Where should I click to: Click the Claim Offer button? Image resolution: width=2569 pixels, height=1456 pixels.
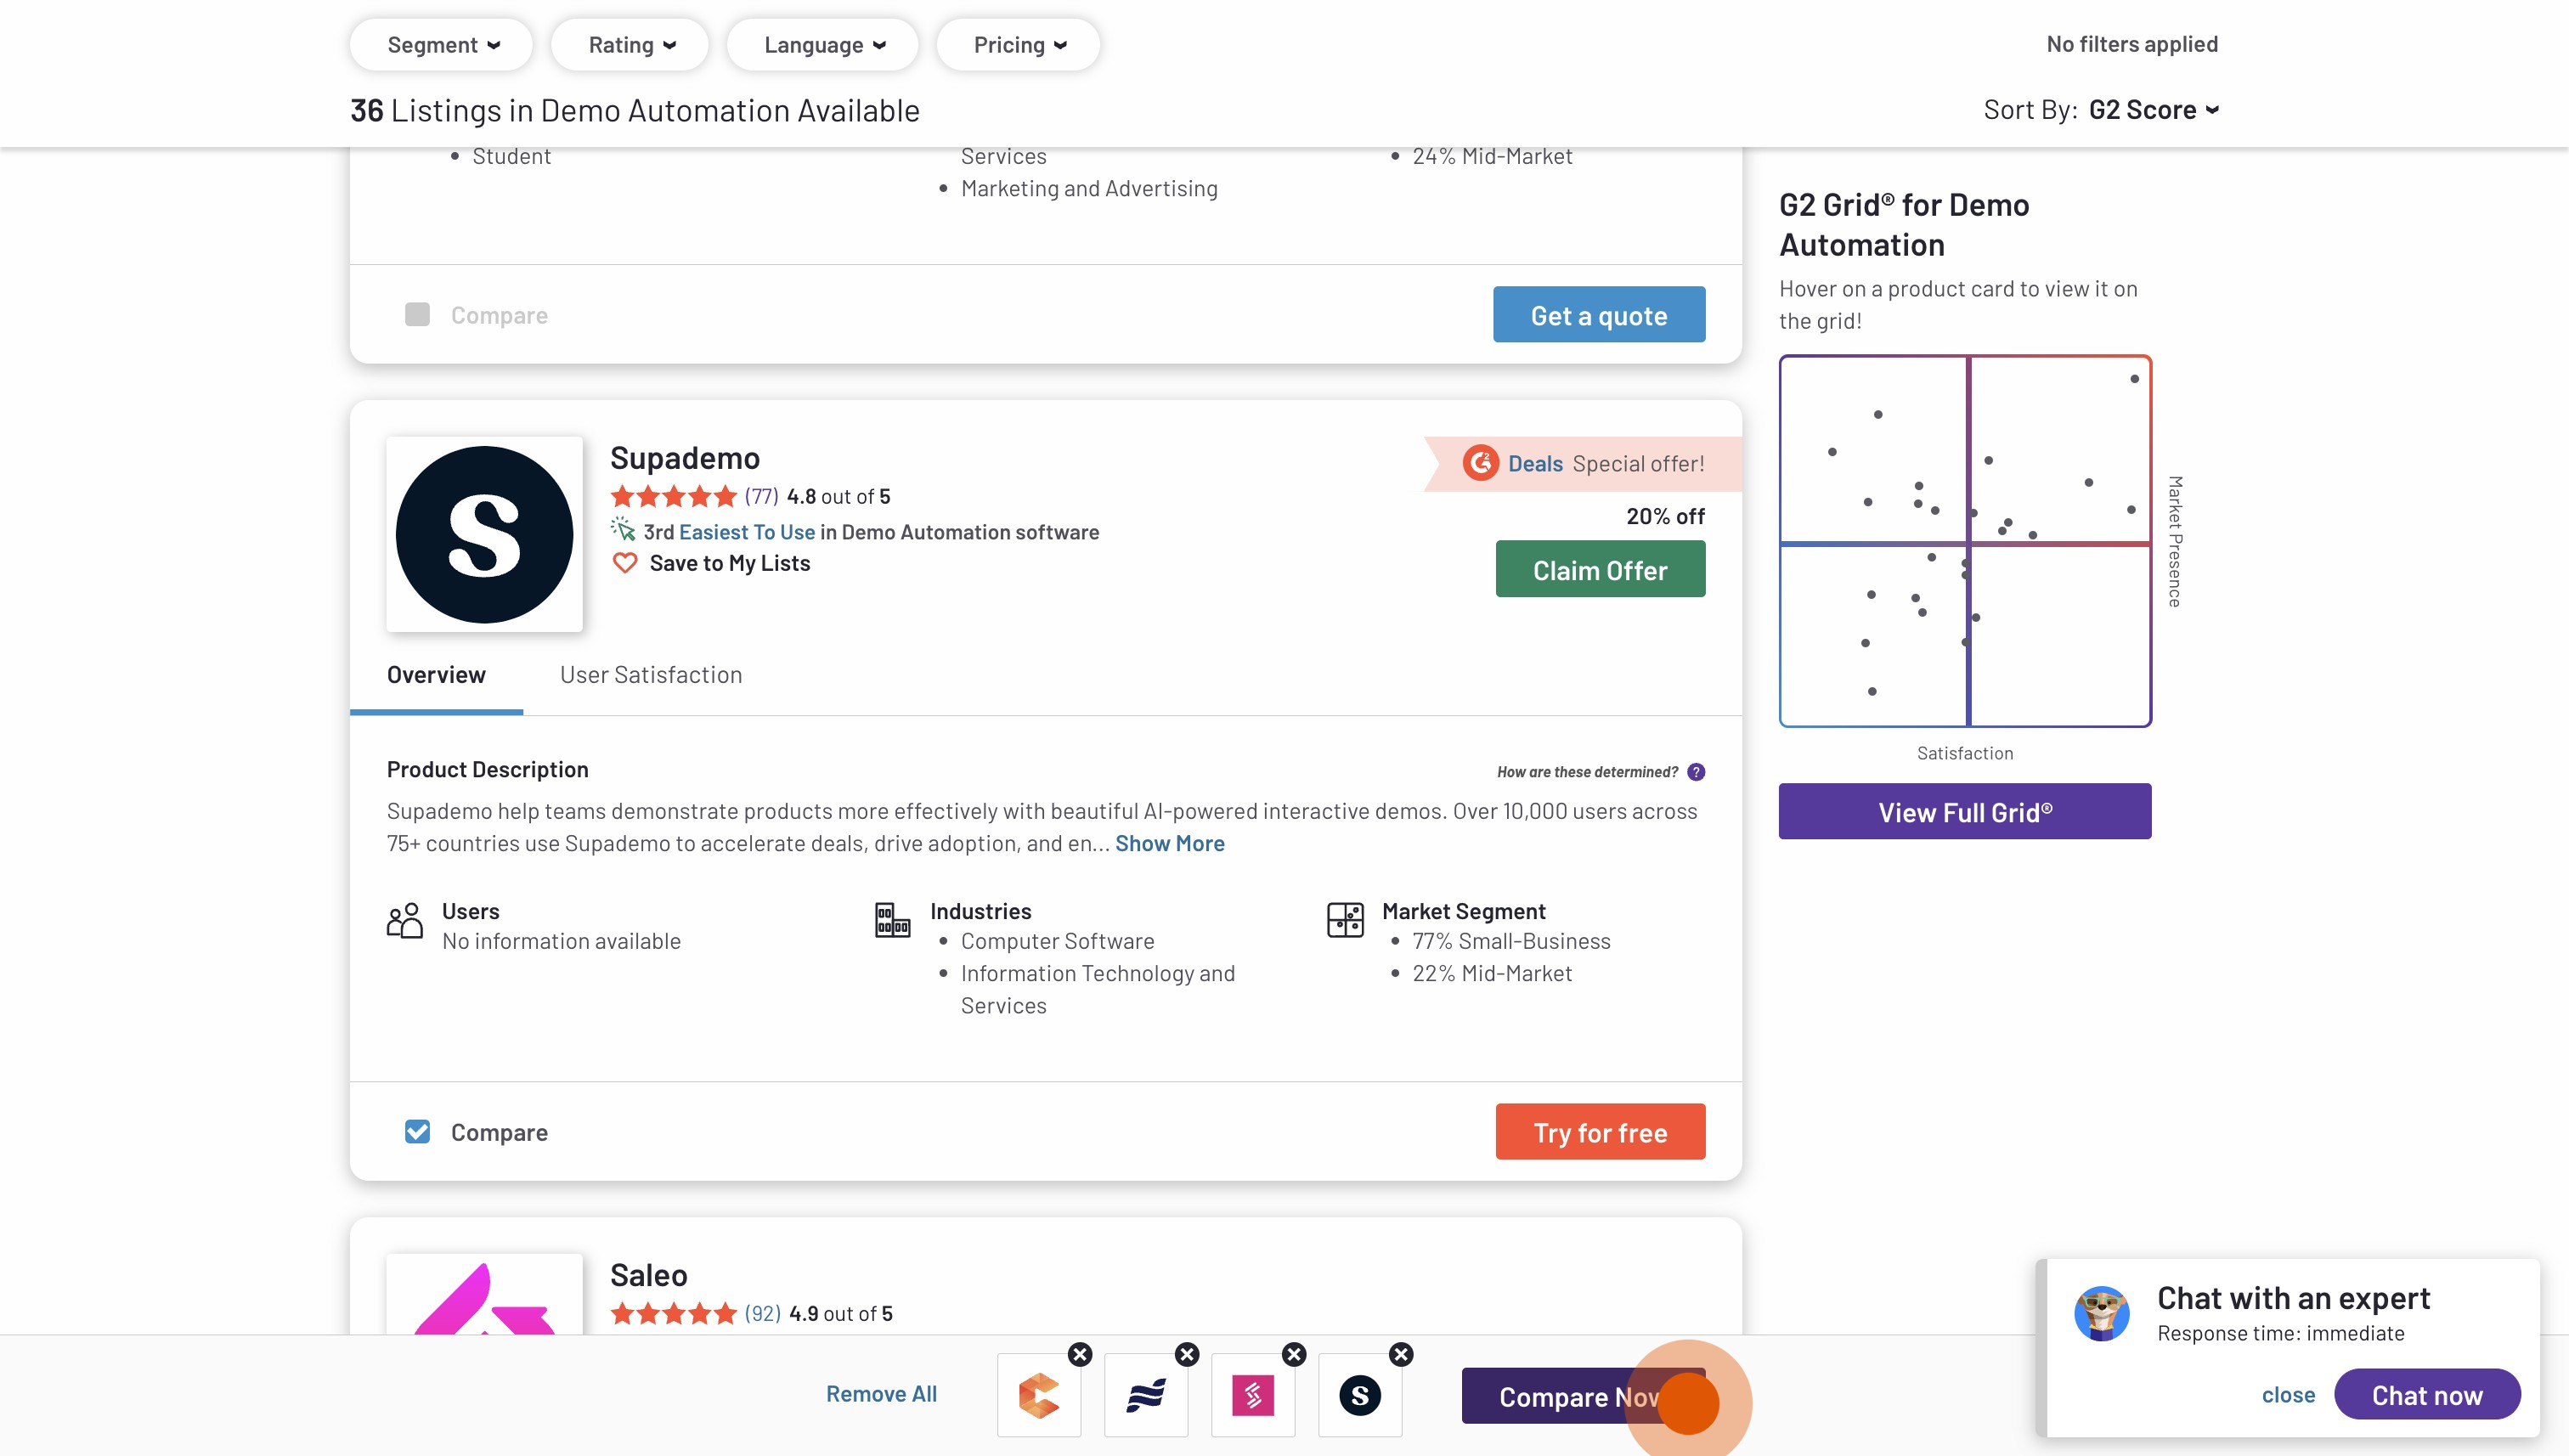coord(1600,569)
